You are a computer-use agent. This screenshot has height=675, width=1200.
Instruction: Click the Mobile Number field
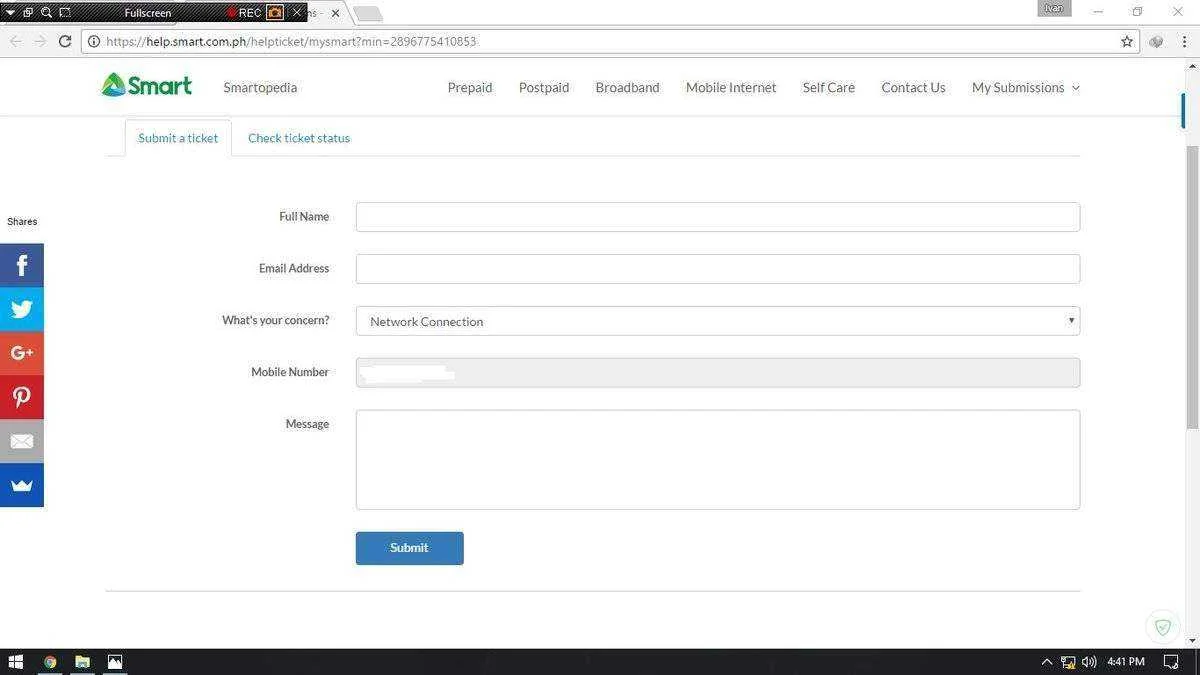[x=718, y=373]
